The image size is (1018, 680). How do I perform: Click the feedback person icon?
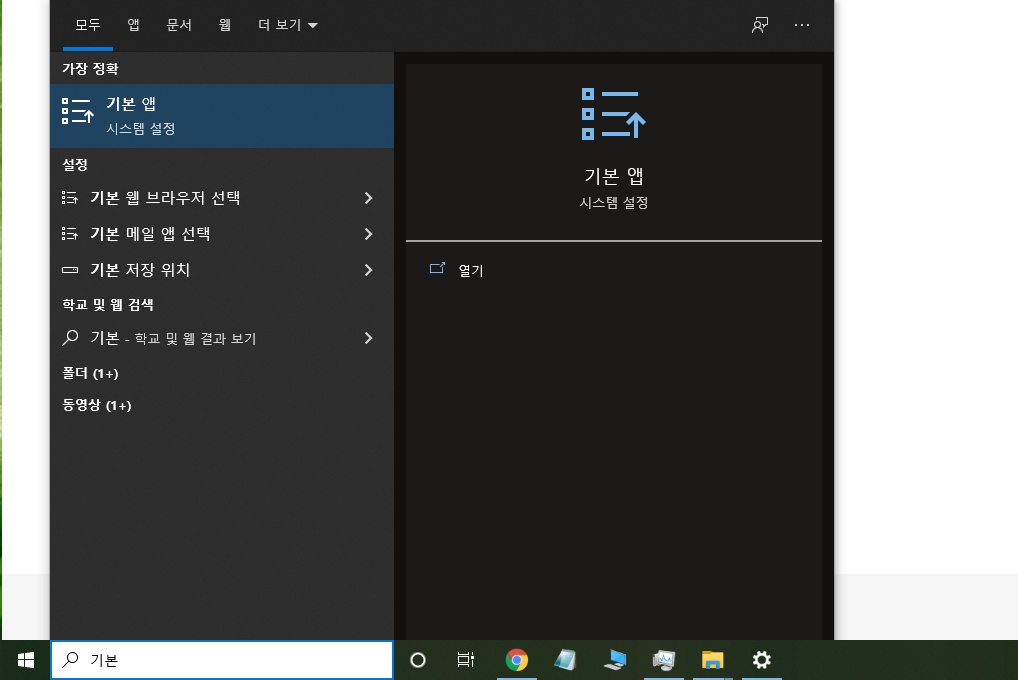pos(760,25)
